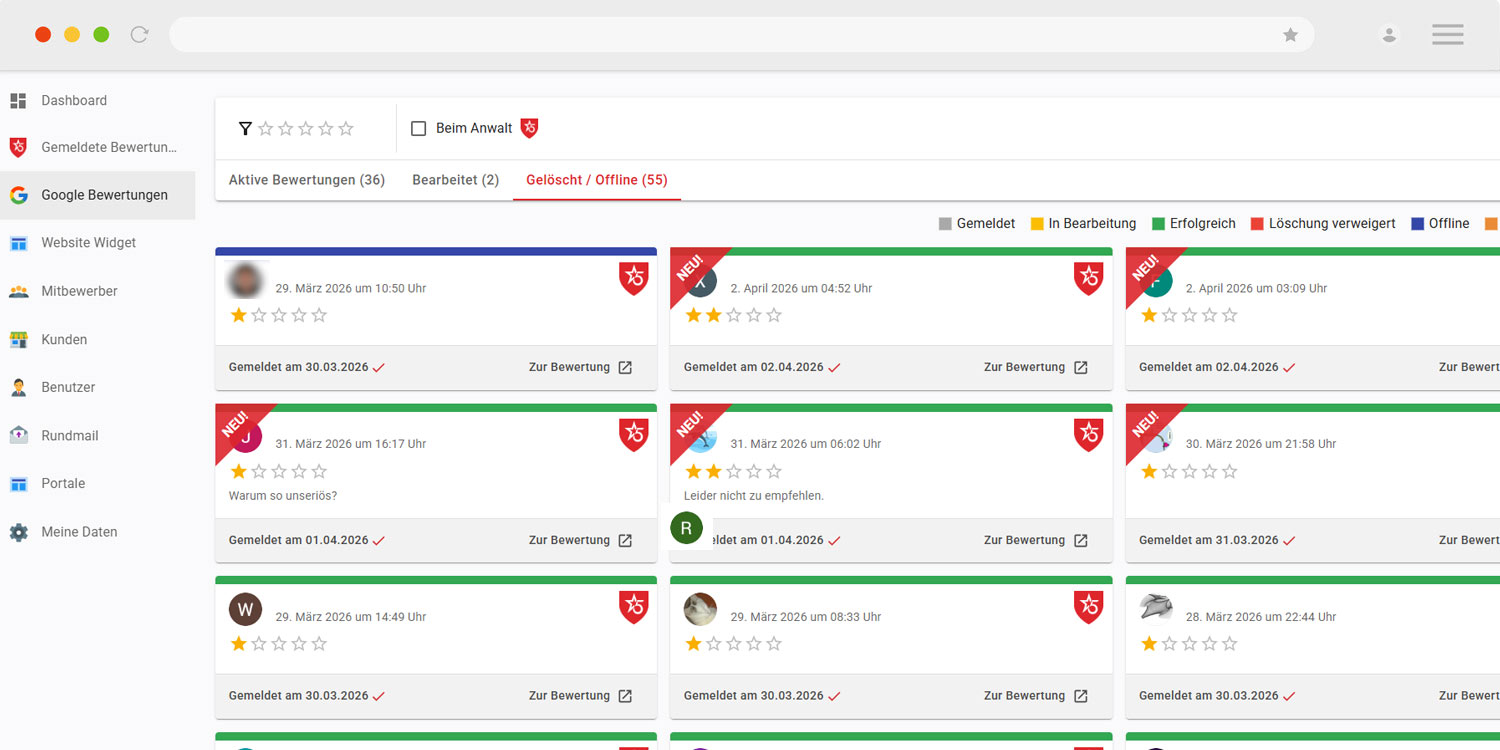Click the filter funnel icon
Image resolution: width=1500 pixels, height=750 pixels.
245,129
